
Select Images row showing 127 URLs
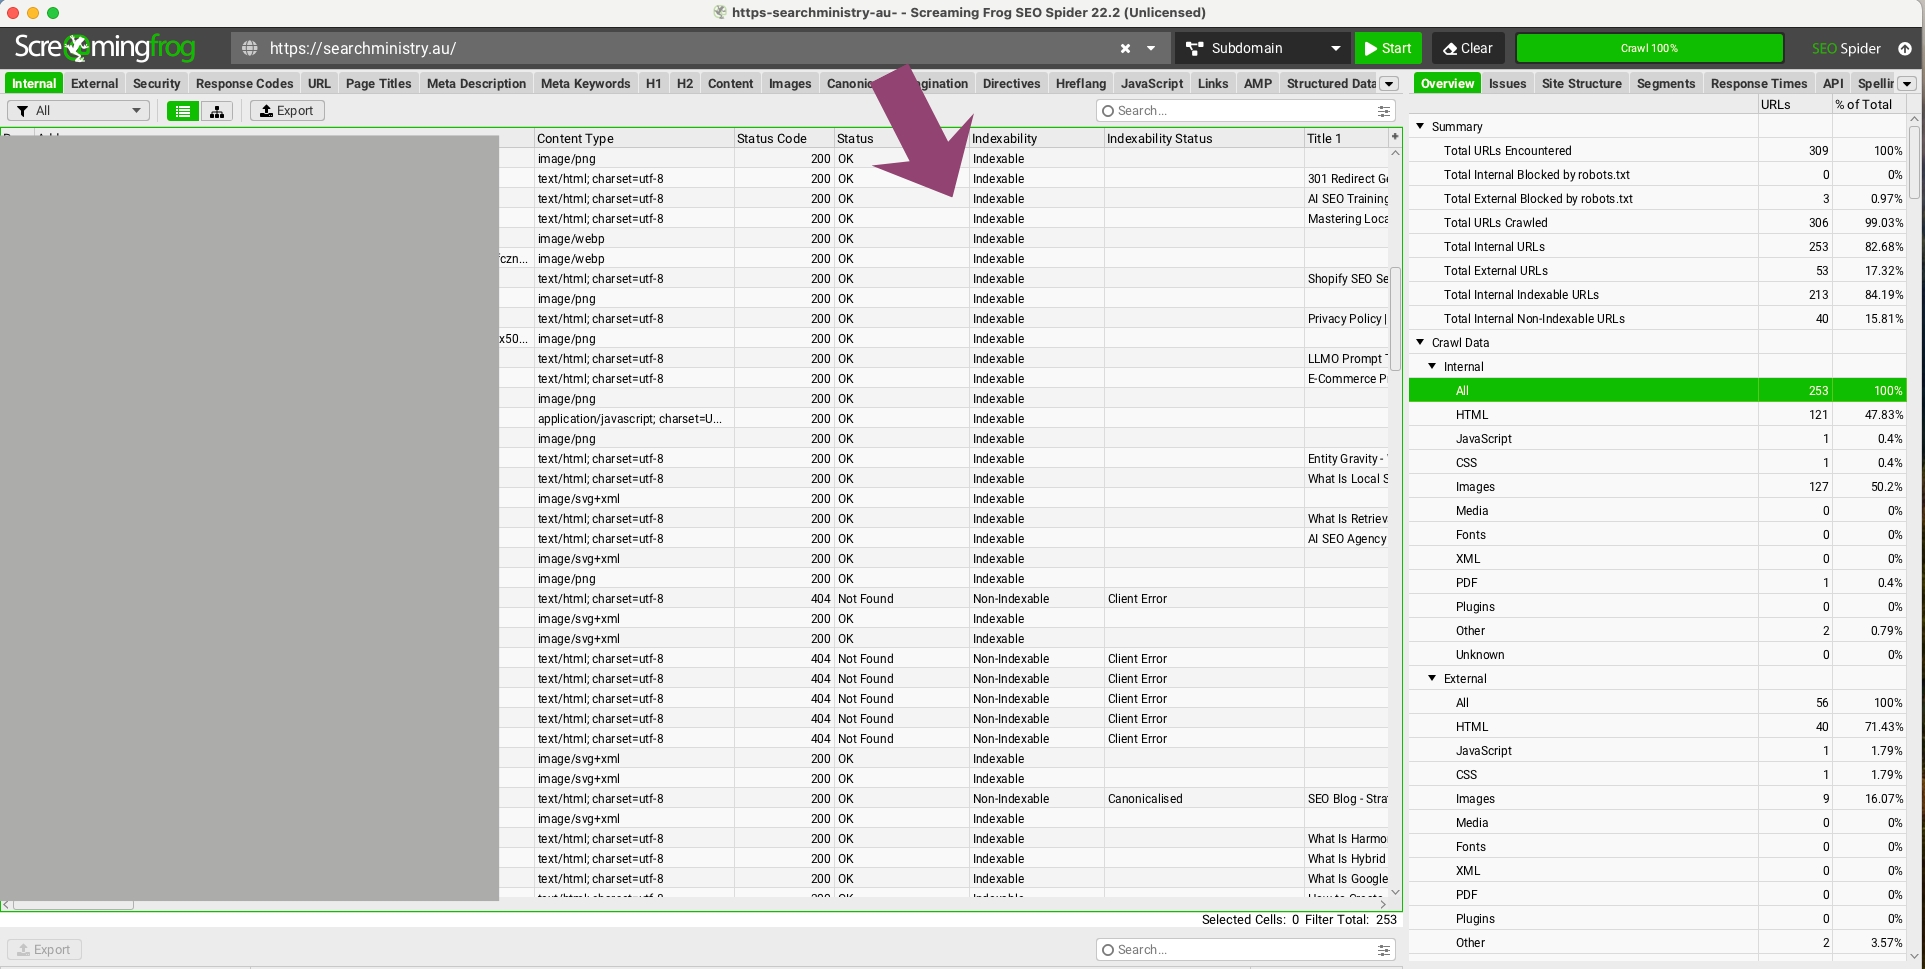(1657, 487)
